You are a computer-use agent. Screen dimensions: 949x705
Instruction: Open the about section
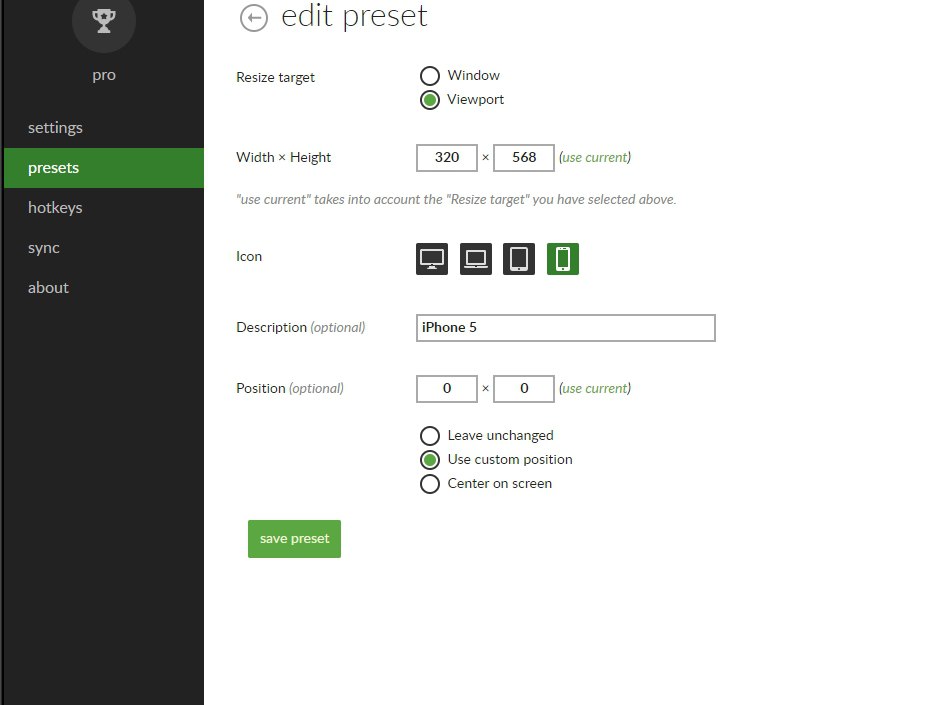tap(104, 287)
